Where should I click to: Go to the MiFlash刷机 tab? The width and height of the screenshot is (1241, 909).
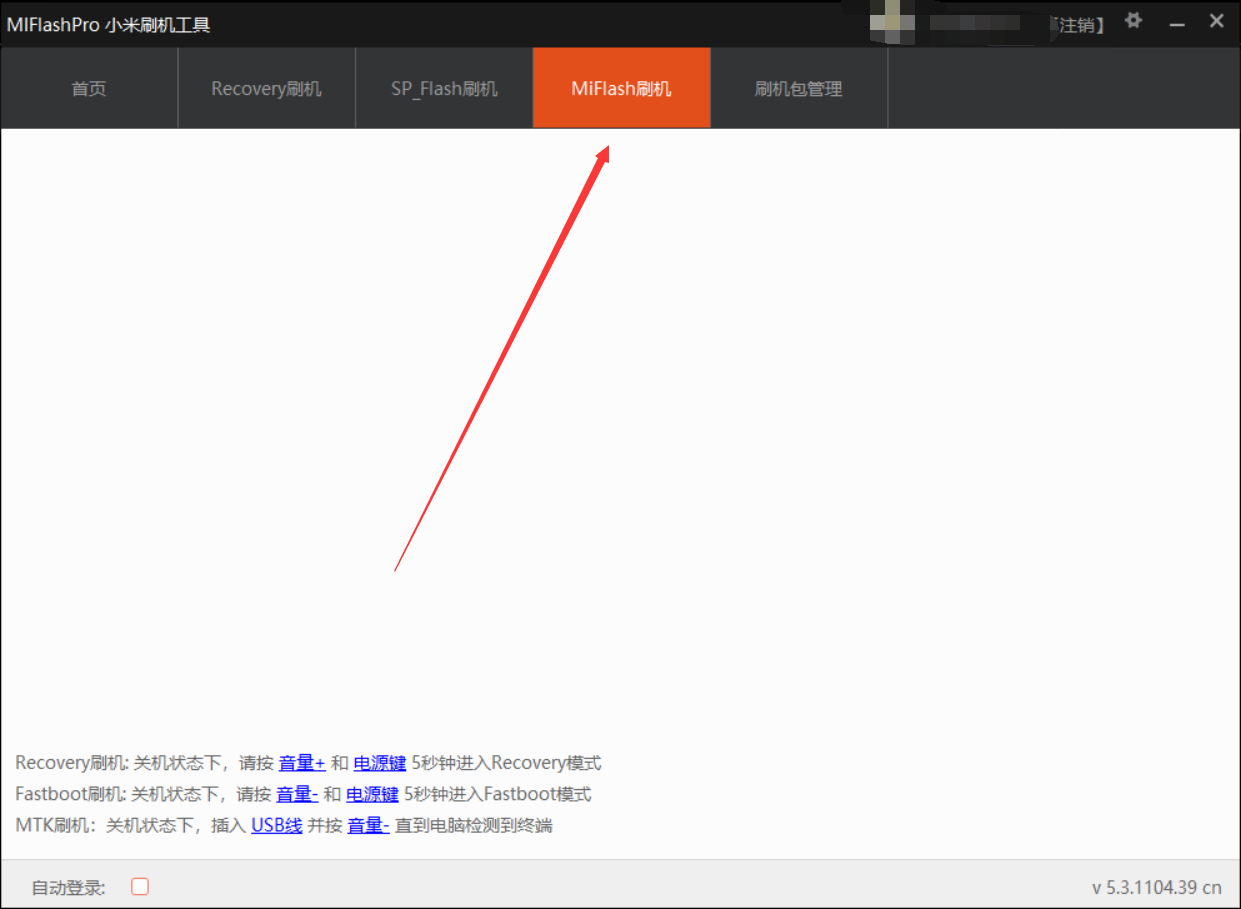(622, 89)
